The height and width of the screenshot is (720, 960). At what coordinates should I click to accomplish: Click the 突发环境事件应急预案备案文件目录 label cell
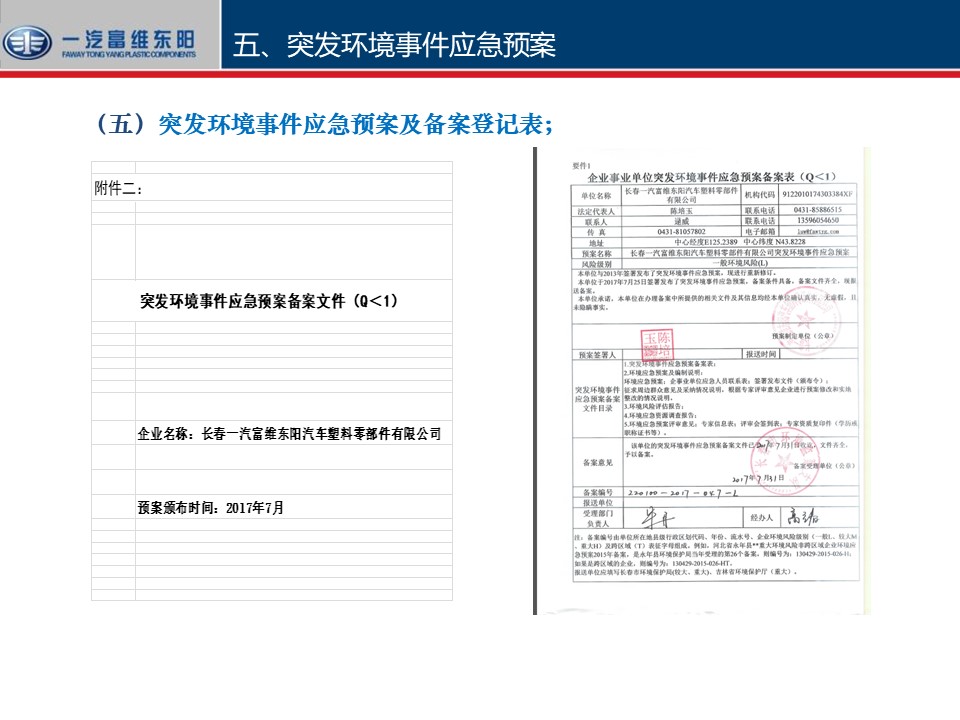(x=598, y=399)
